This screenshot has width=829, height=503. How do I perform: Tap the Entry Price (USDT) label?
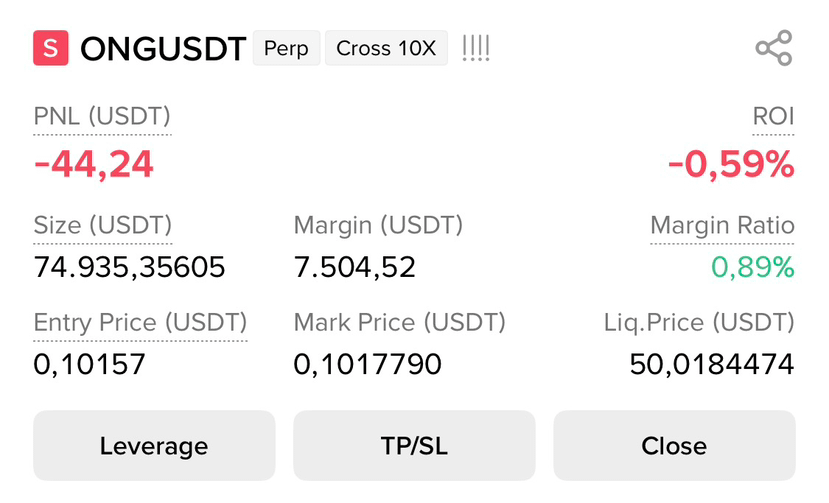tap(140, 323)
